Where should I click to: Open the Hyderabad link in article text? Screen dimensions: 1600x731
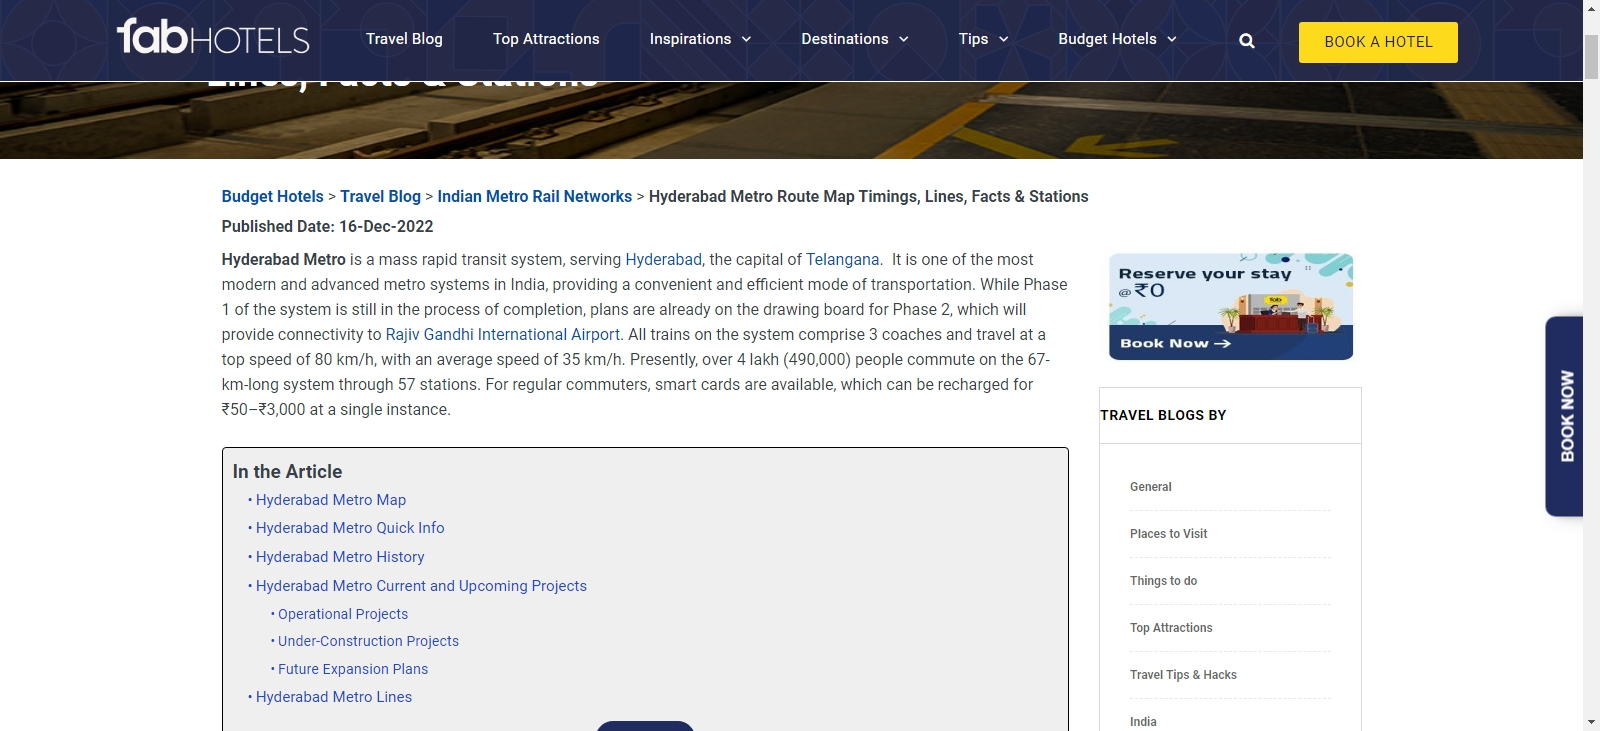(x=664, y=259)
